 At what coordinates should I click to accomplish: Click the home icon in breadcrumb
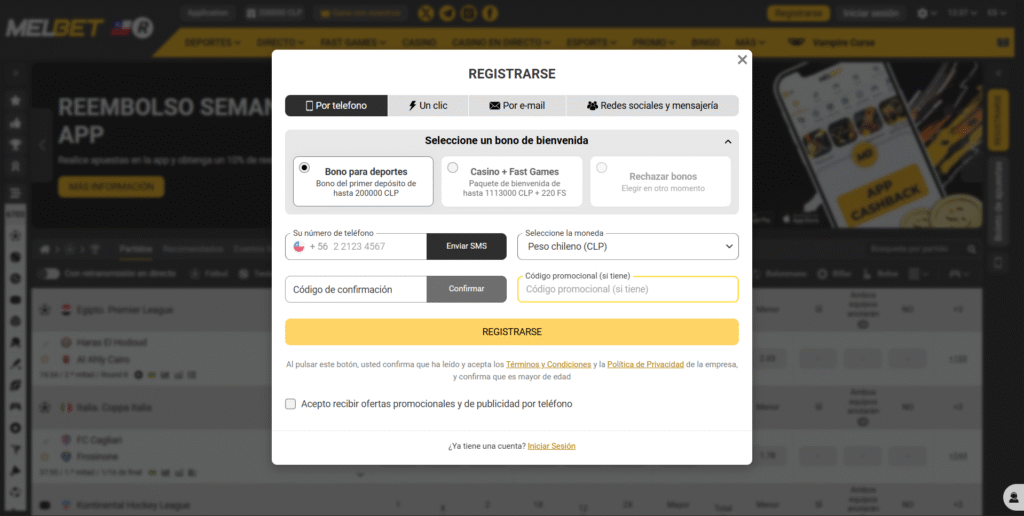coord(45,249)
